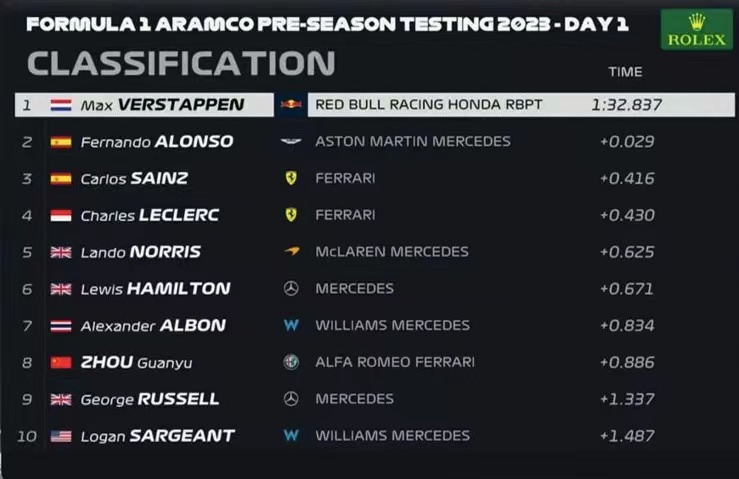Click the Spanish flag next to Alonso
The width and height of the screenshot is (739, 479).
click(61, 141)
